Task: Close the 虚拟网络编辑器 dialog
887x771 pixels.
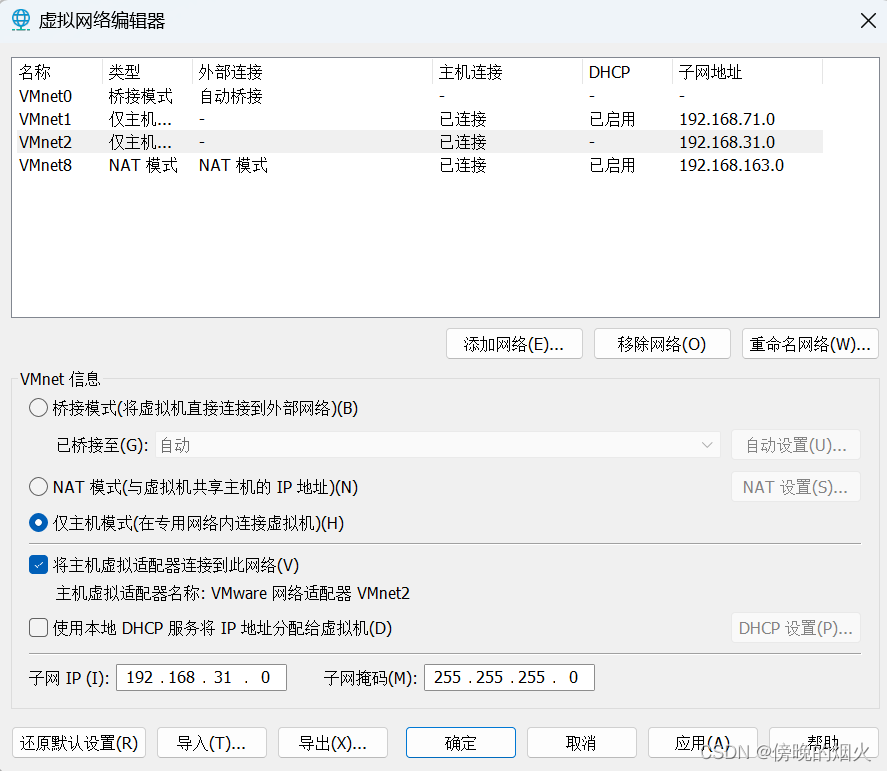Action: 868,21
